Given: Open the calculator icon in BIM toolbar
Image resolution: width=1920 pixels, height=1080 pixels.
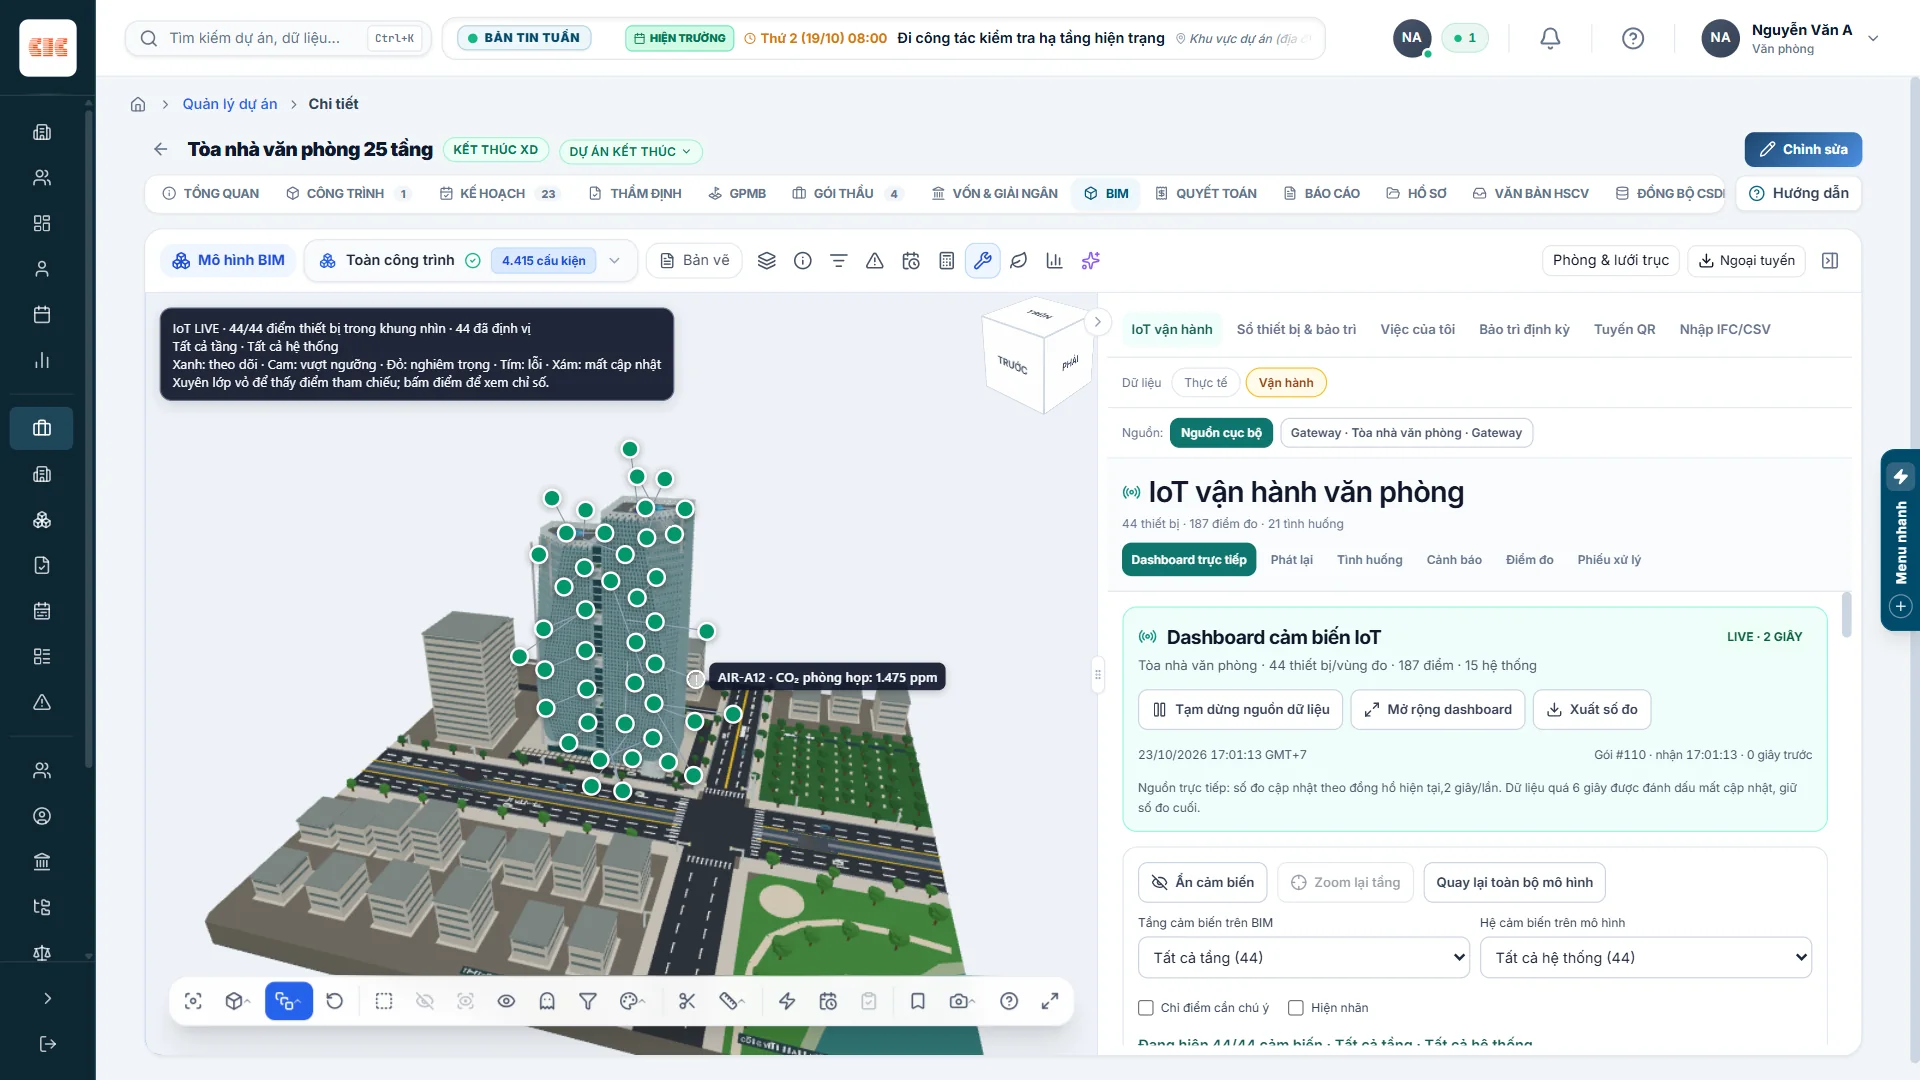Looking at the screenshot, I should 947,260.
